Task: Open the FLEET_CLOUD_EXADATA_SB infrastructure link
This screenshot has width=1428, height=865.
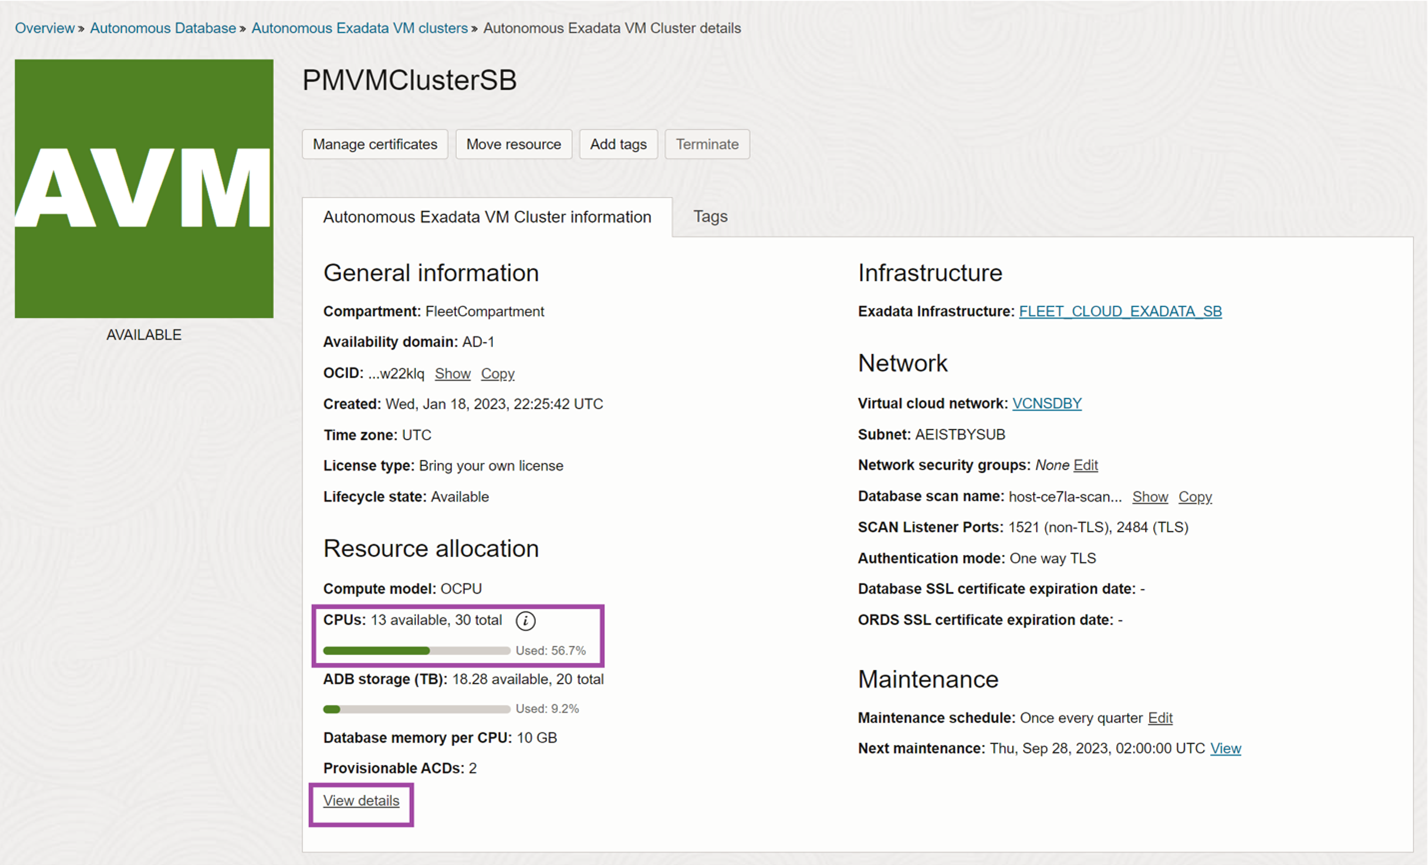Action: [1120, 311]
